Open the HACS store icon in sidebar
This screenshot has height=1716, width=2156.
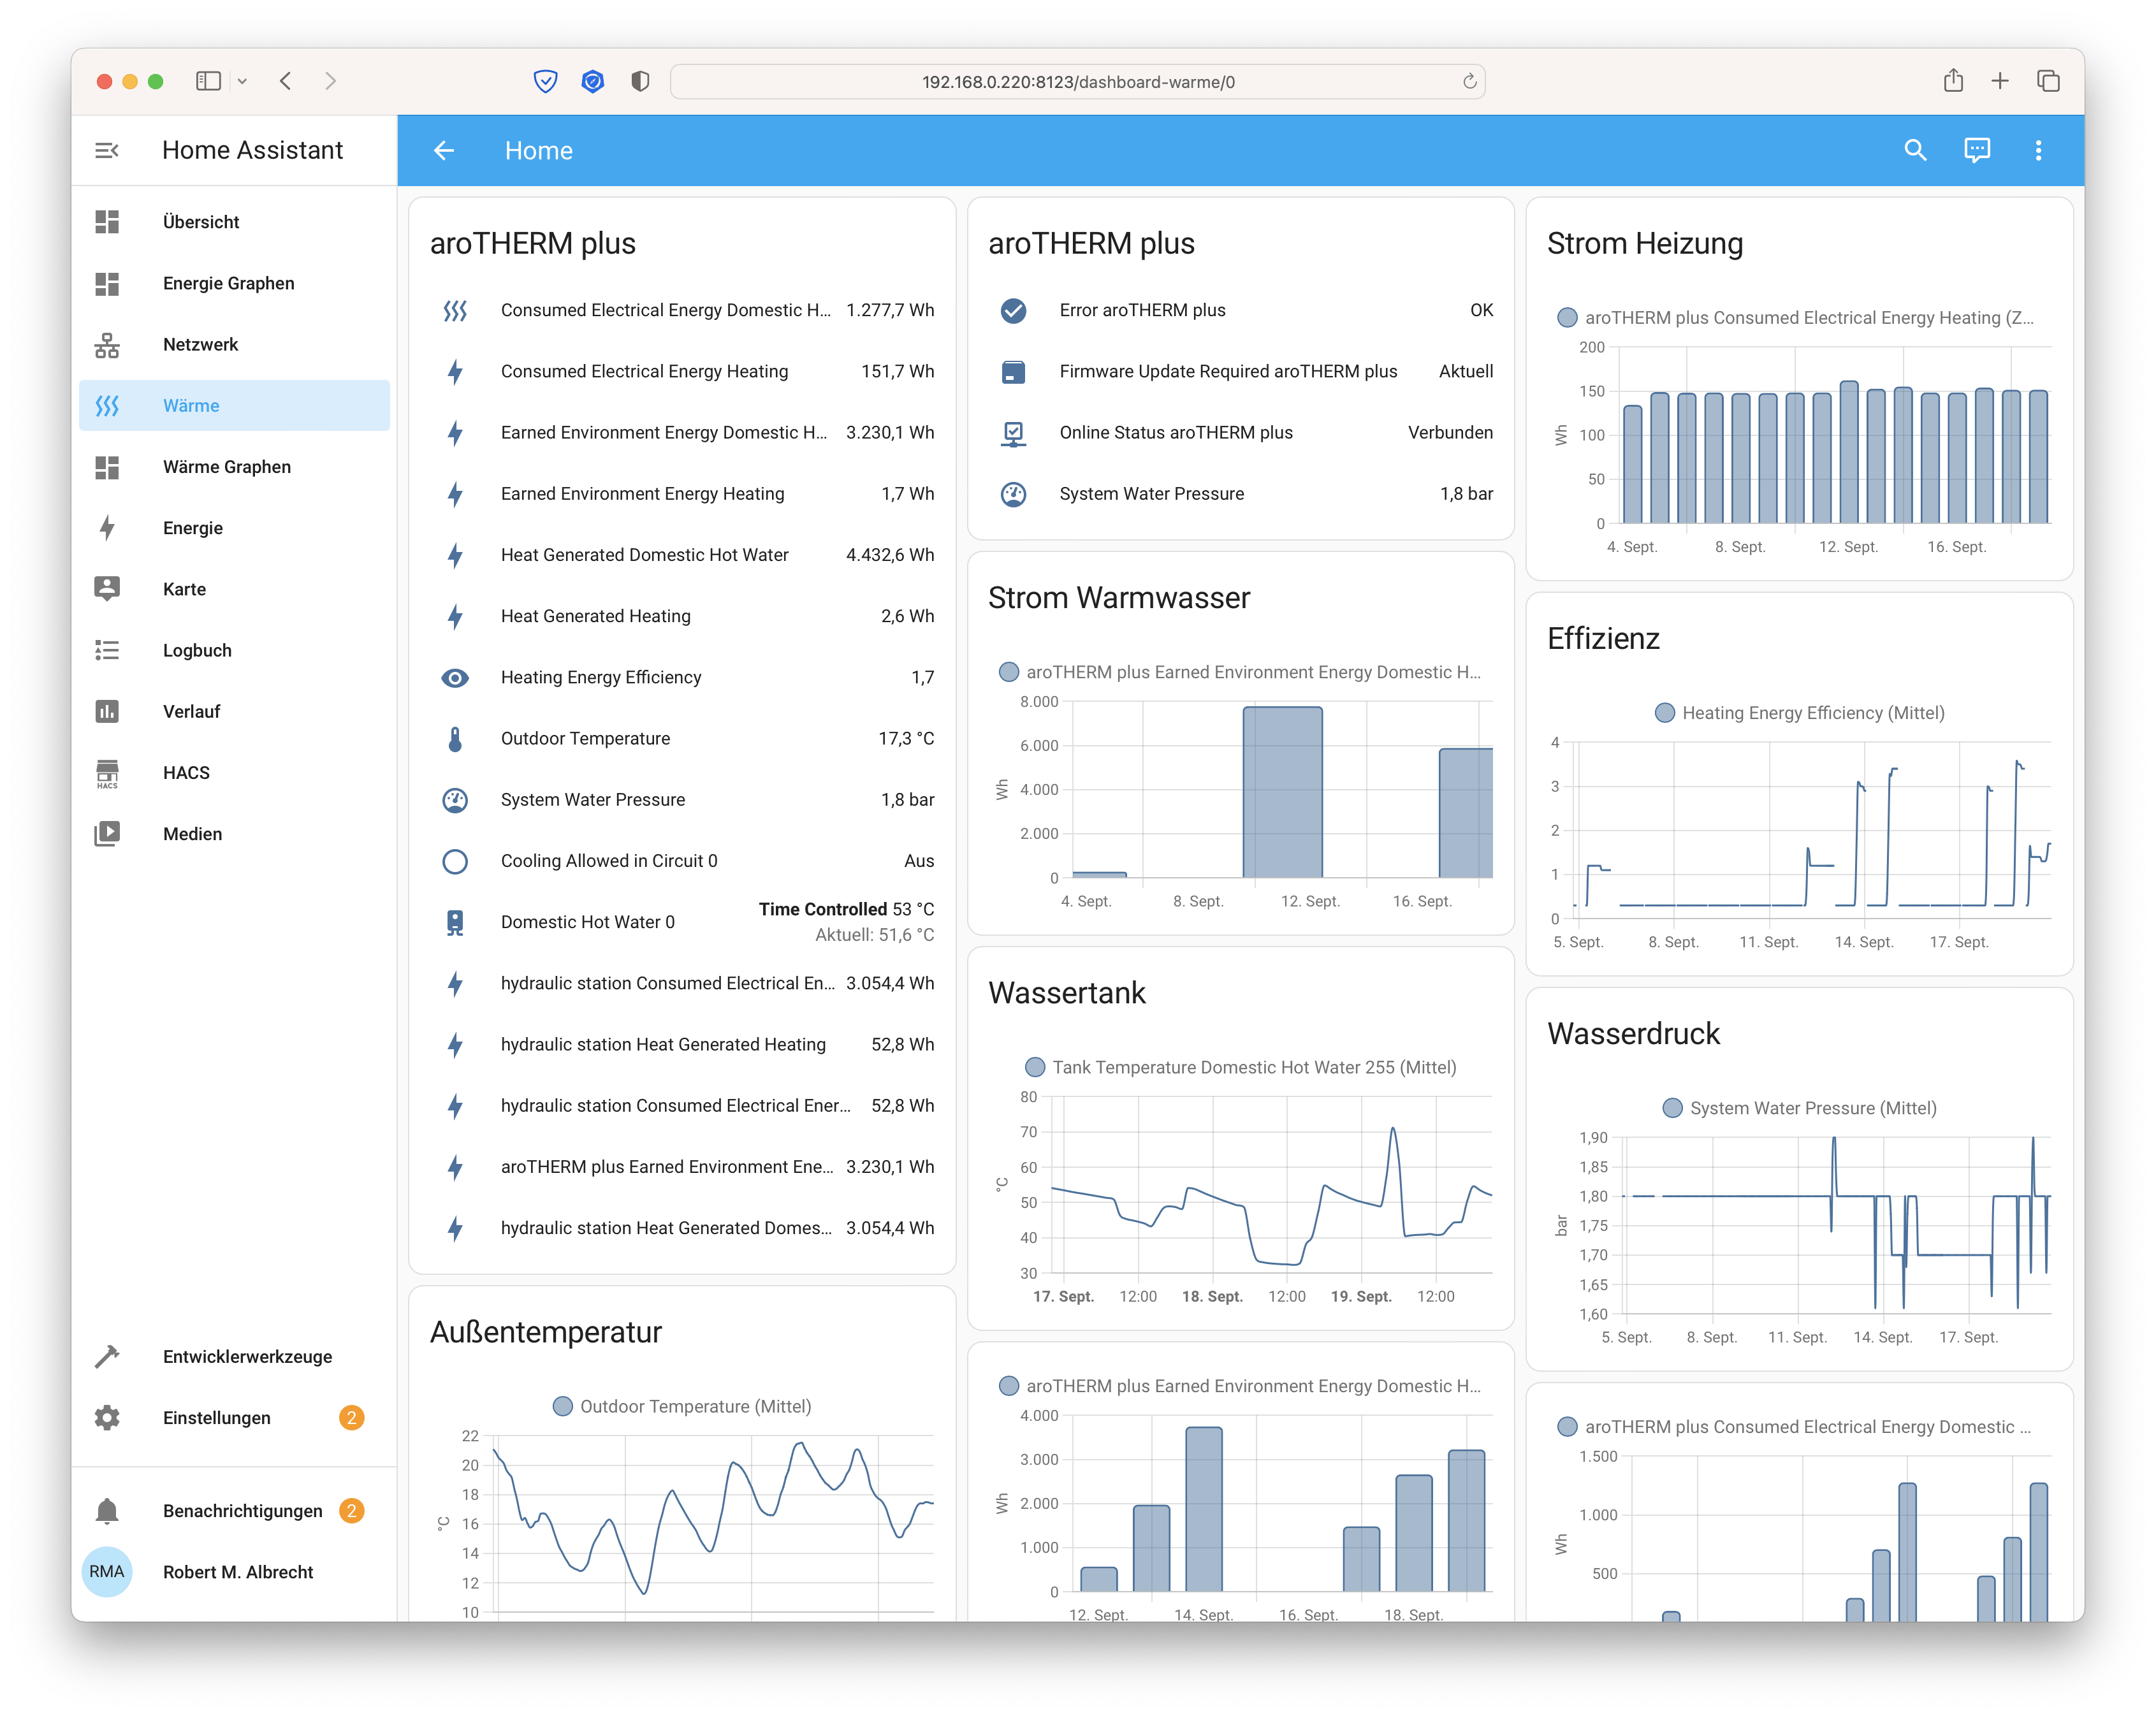(x=107, y=773)
